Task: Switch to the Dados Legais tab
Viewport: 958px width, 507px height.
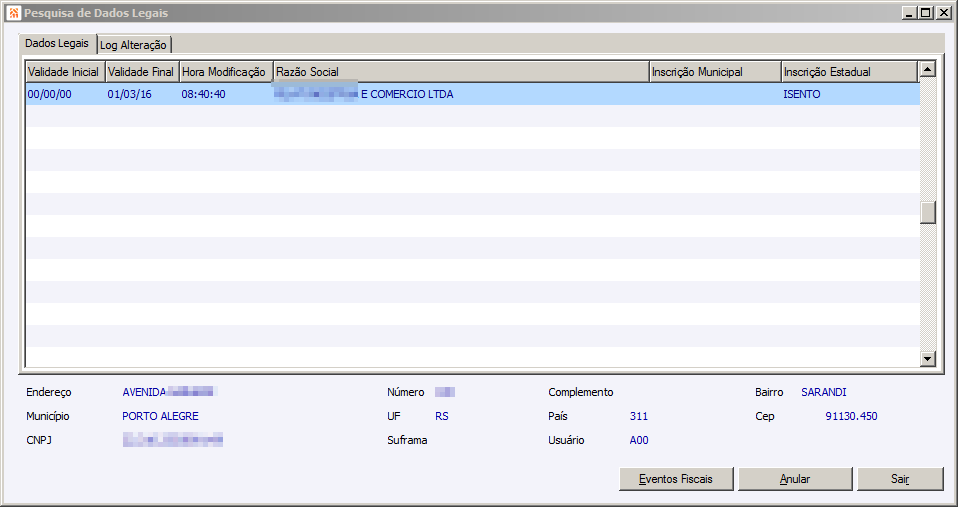Action: (57, 43)
